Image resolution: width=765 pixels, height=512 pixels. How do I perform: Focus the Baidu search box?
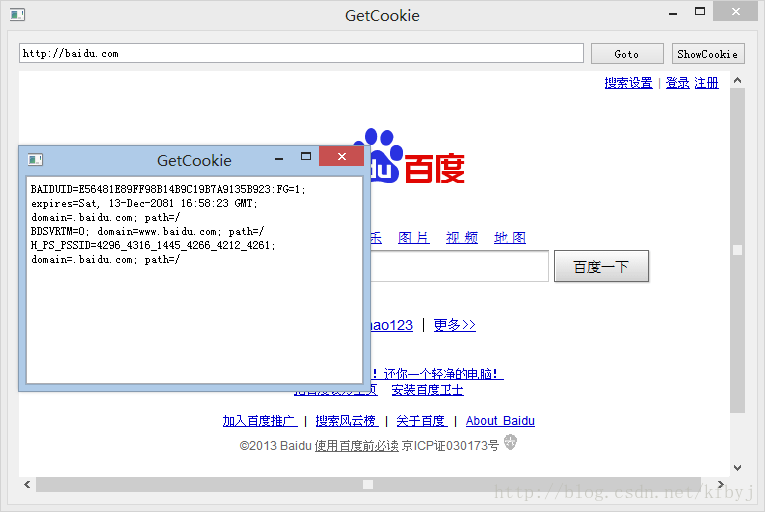(x=460, y=266)
